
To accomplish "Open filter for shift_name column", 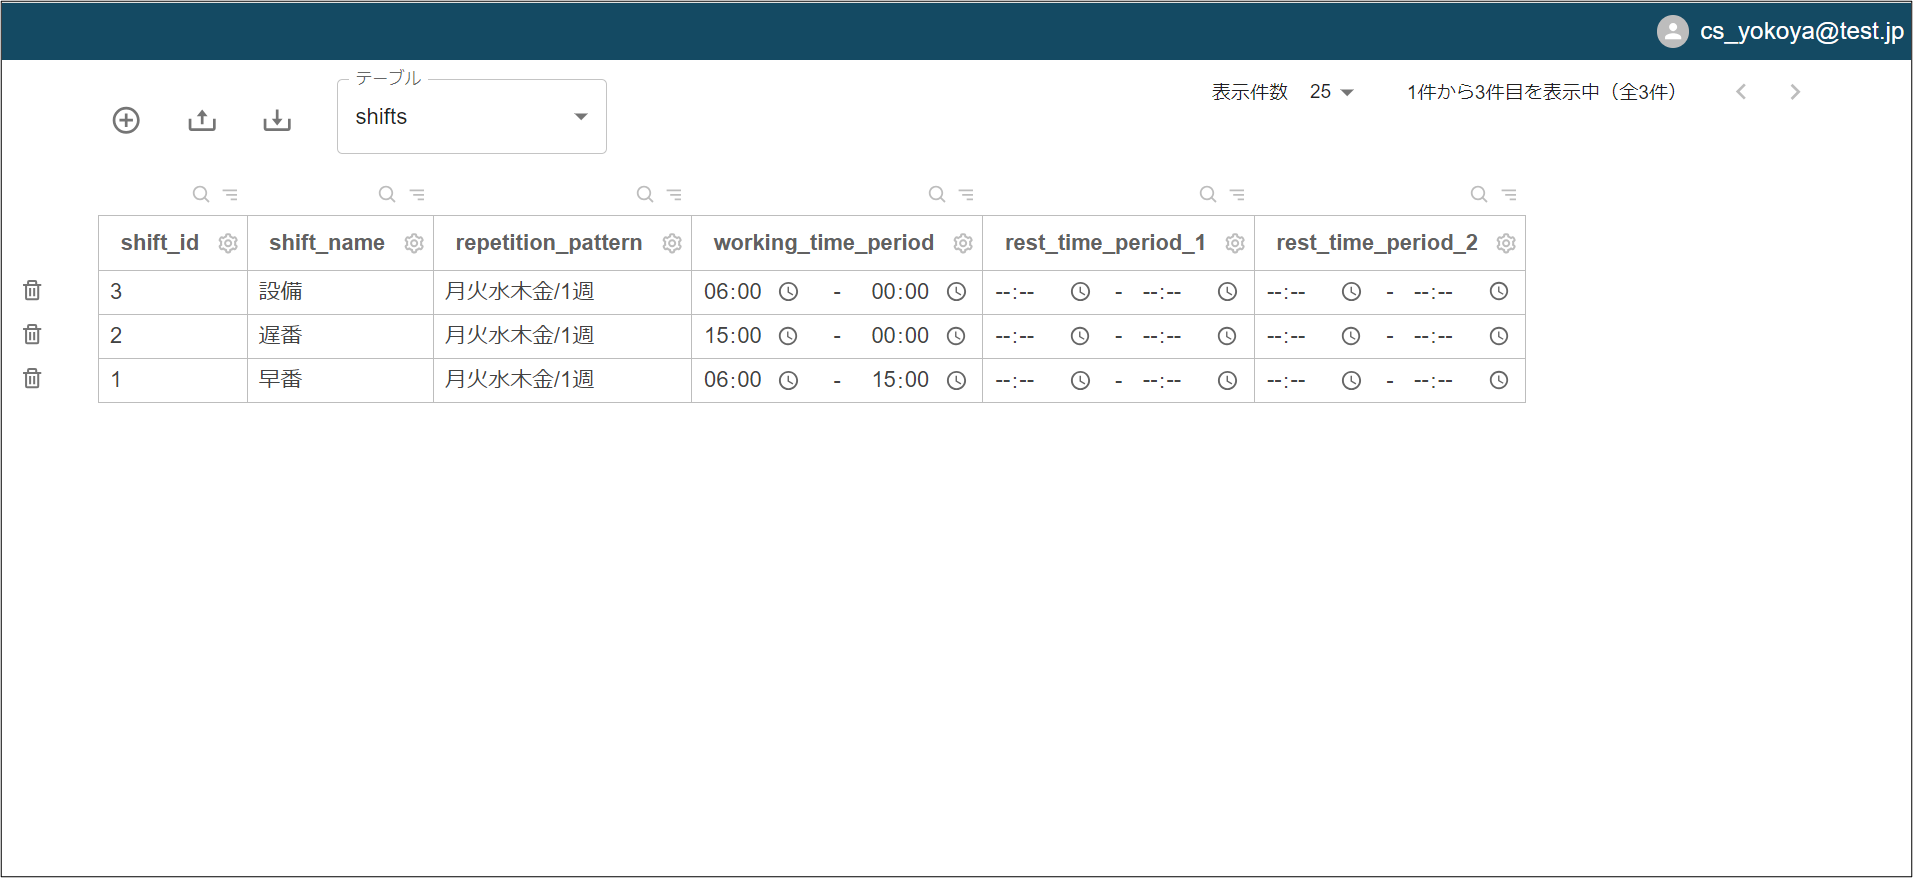I will point(417,194).
